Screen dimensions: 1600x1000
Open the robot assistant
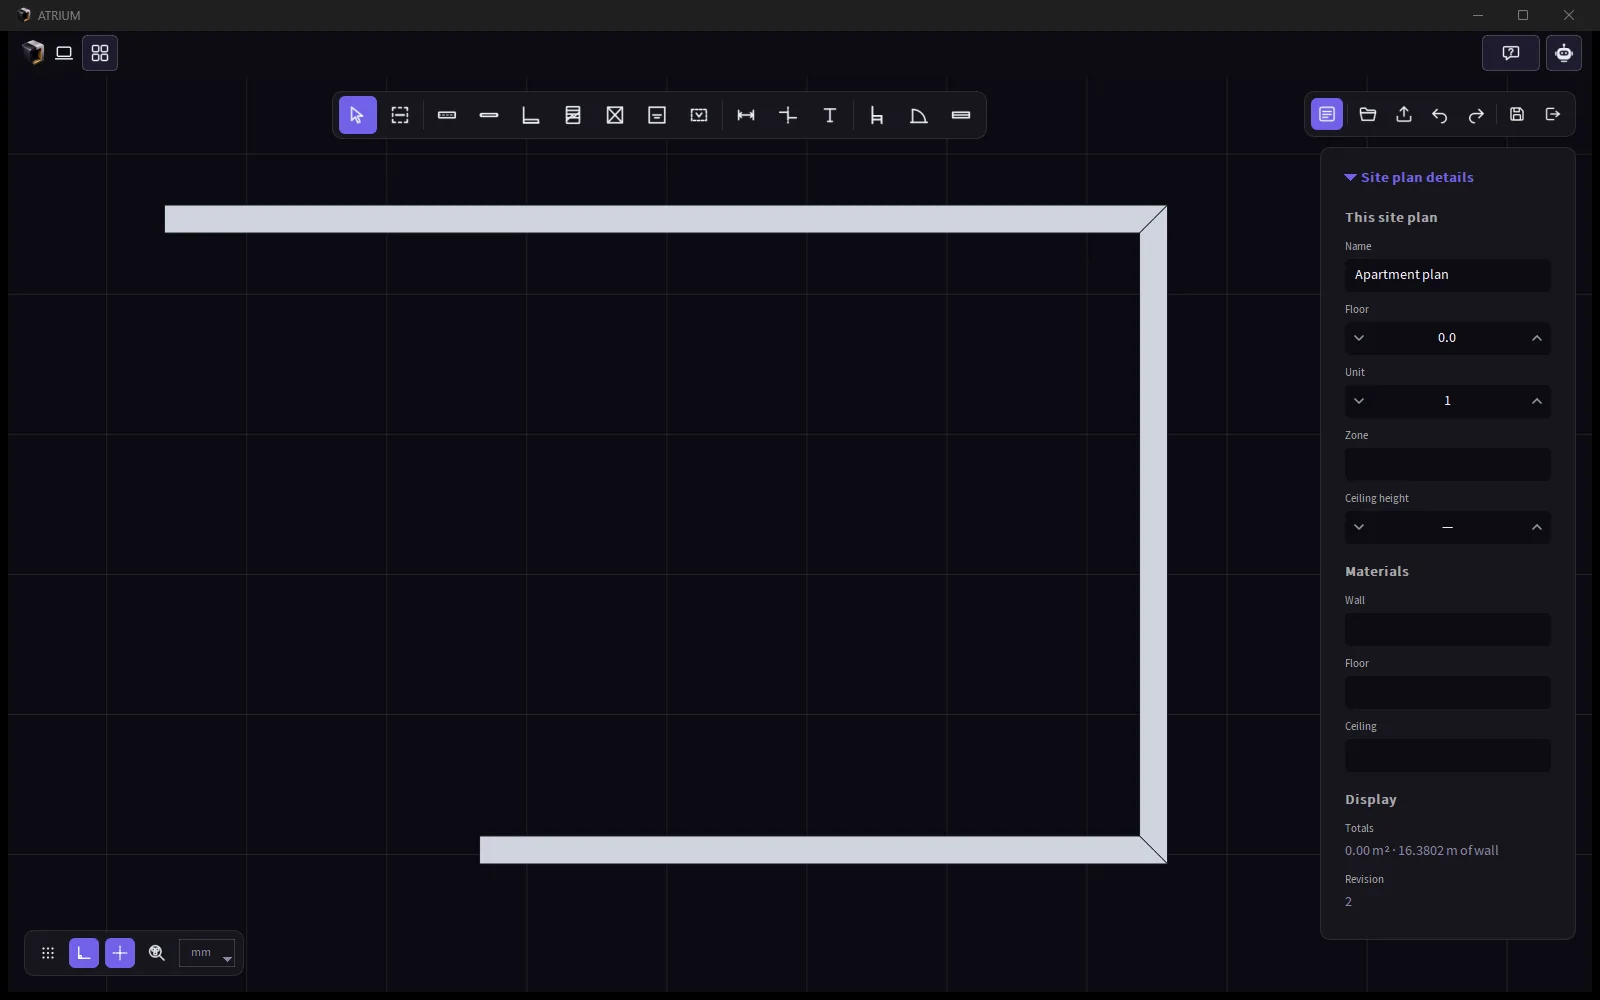[x=1564, y=53]
